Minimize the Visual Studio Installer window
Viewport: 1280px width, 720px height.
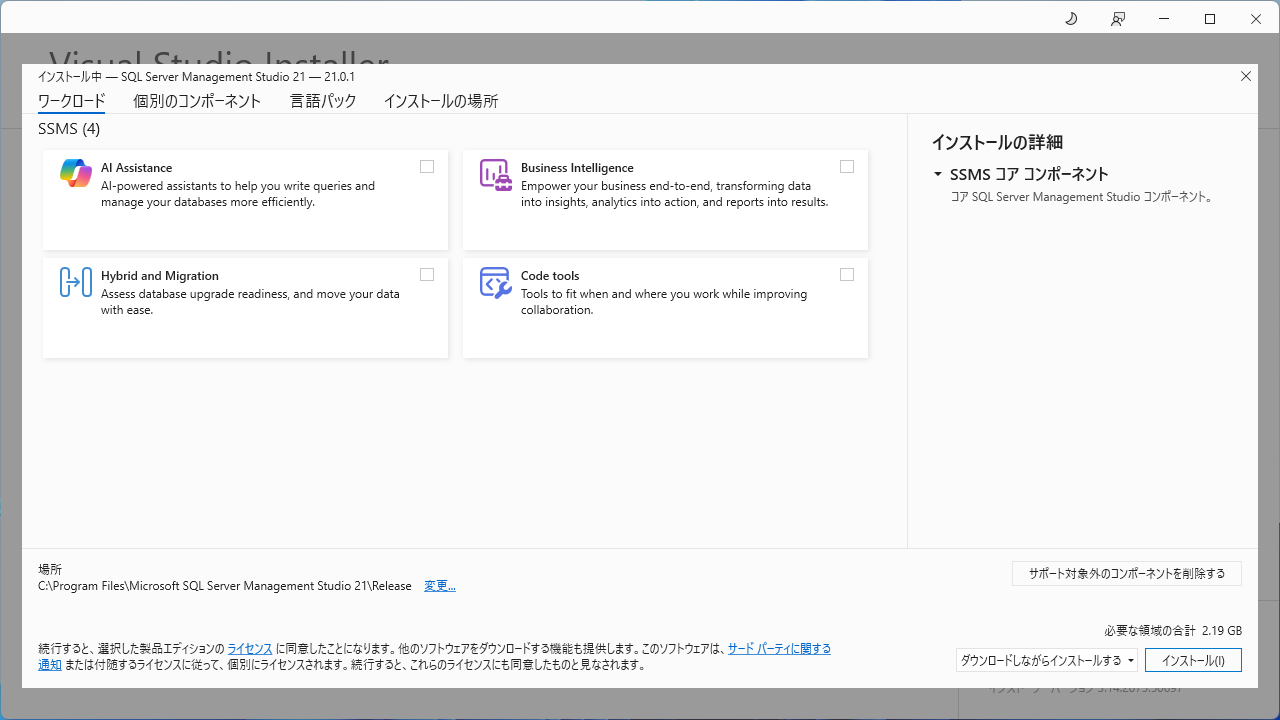coord(1164,19)
